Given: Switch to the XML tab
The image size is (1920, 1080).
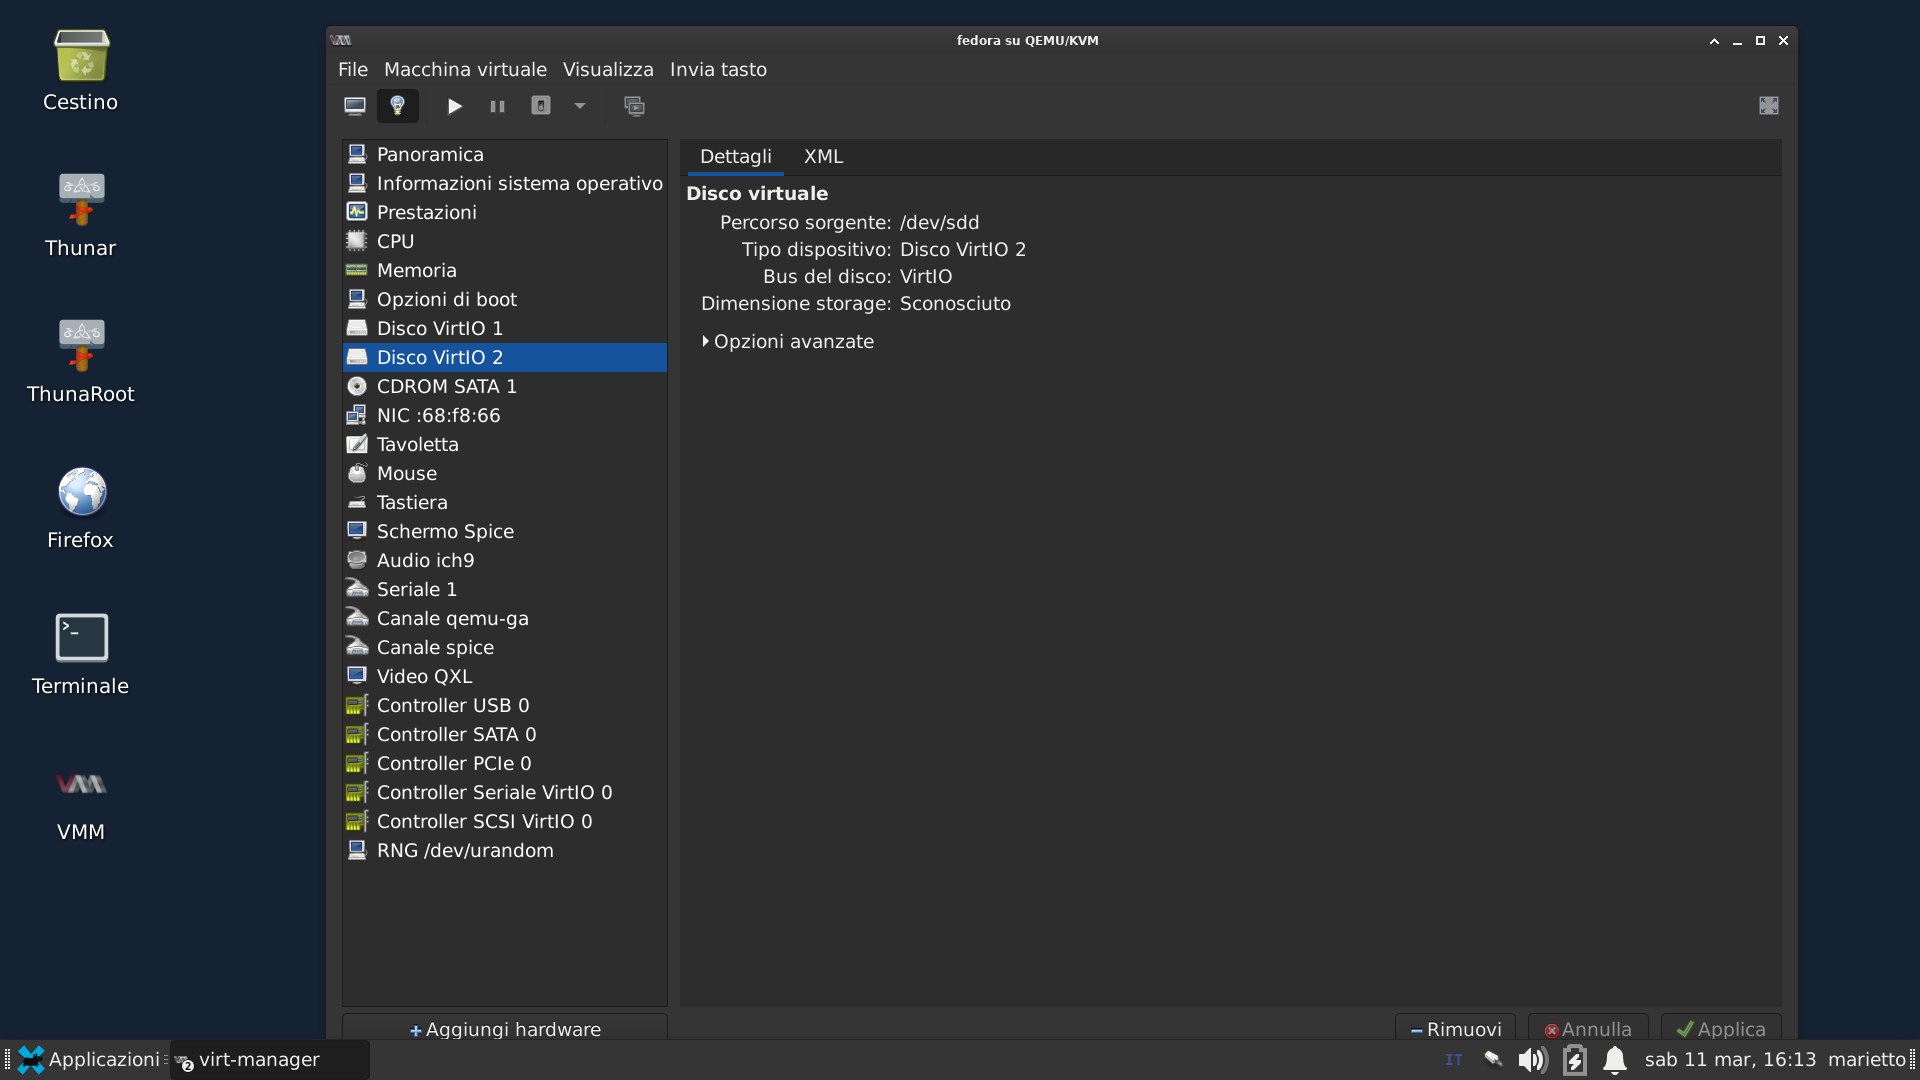Looking at the screenshot, I should 824,157.
